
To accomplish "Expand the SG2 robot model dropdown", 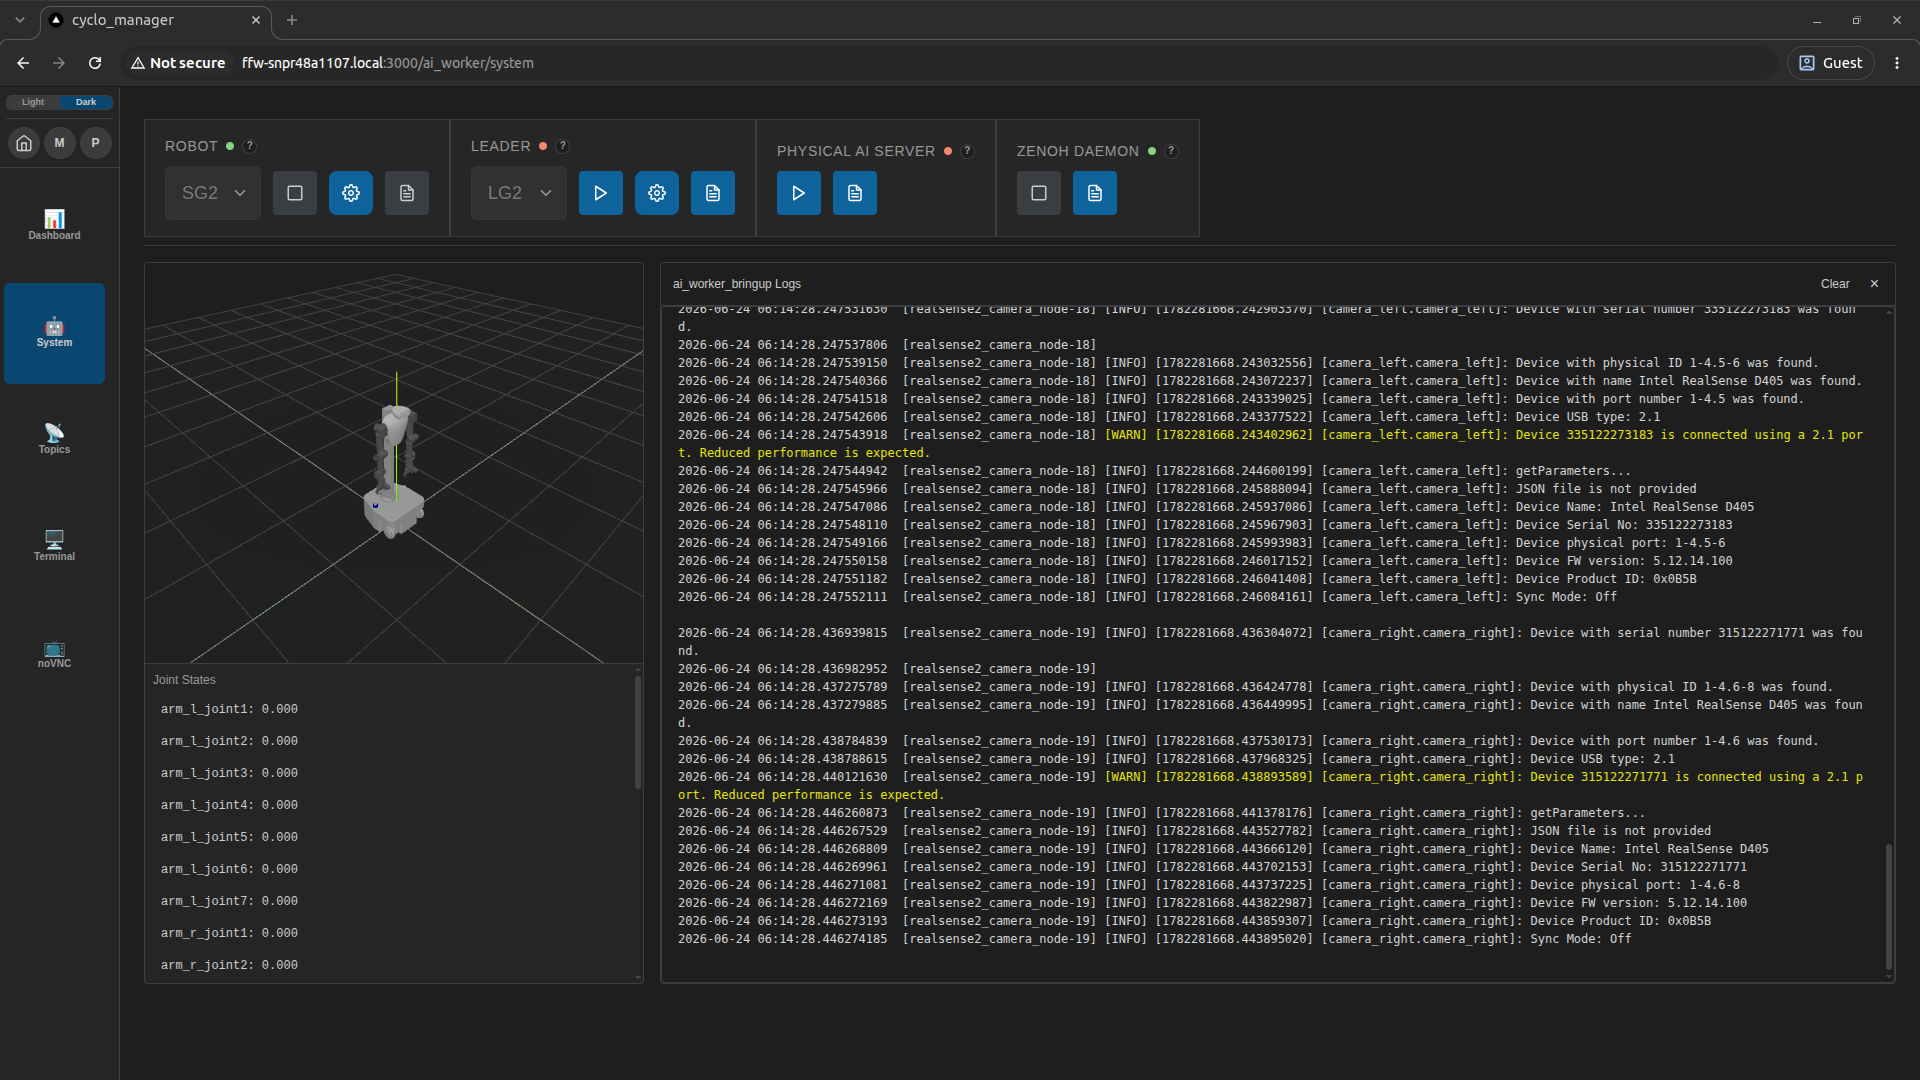I will [213, 193].
